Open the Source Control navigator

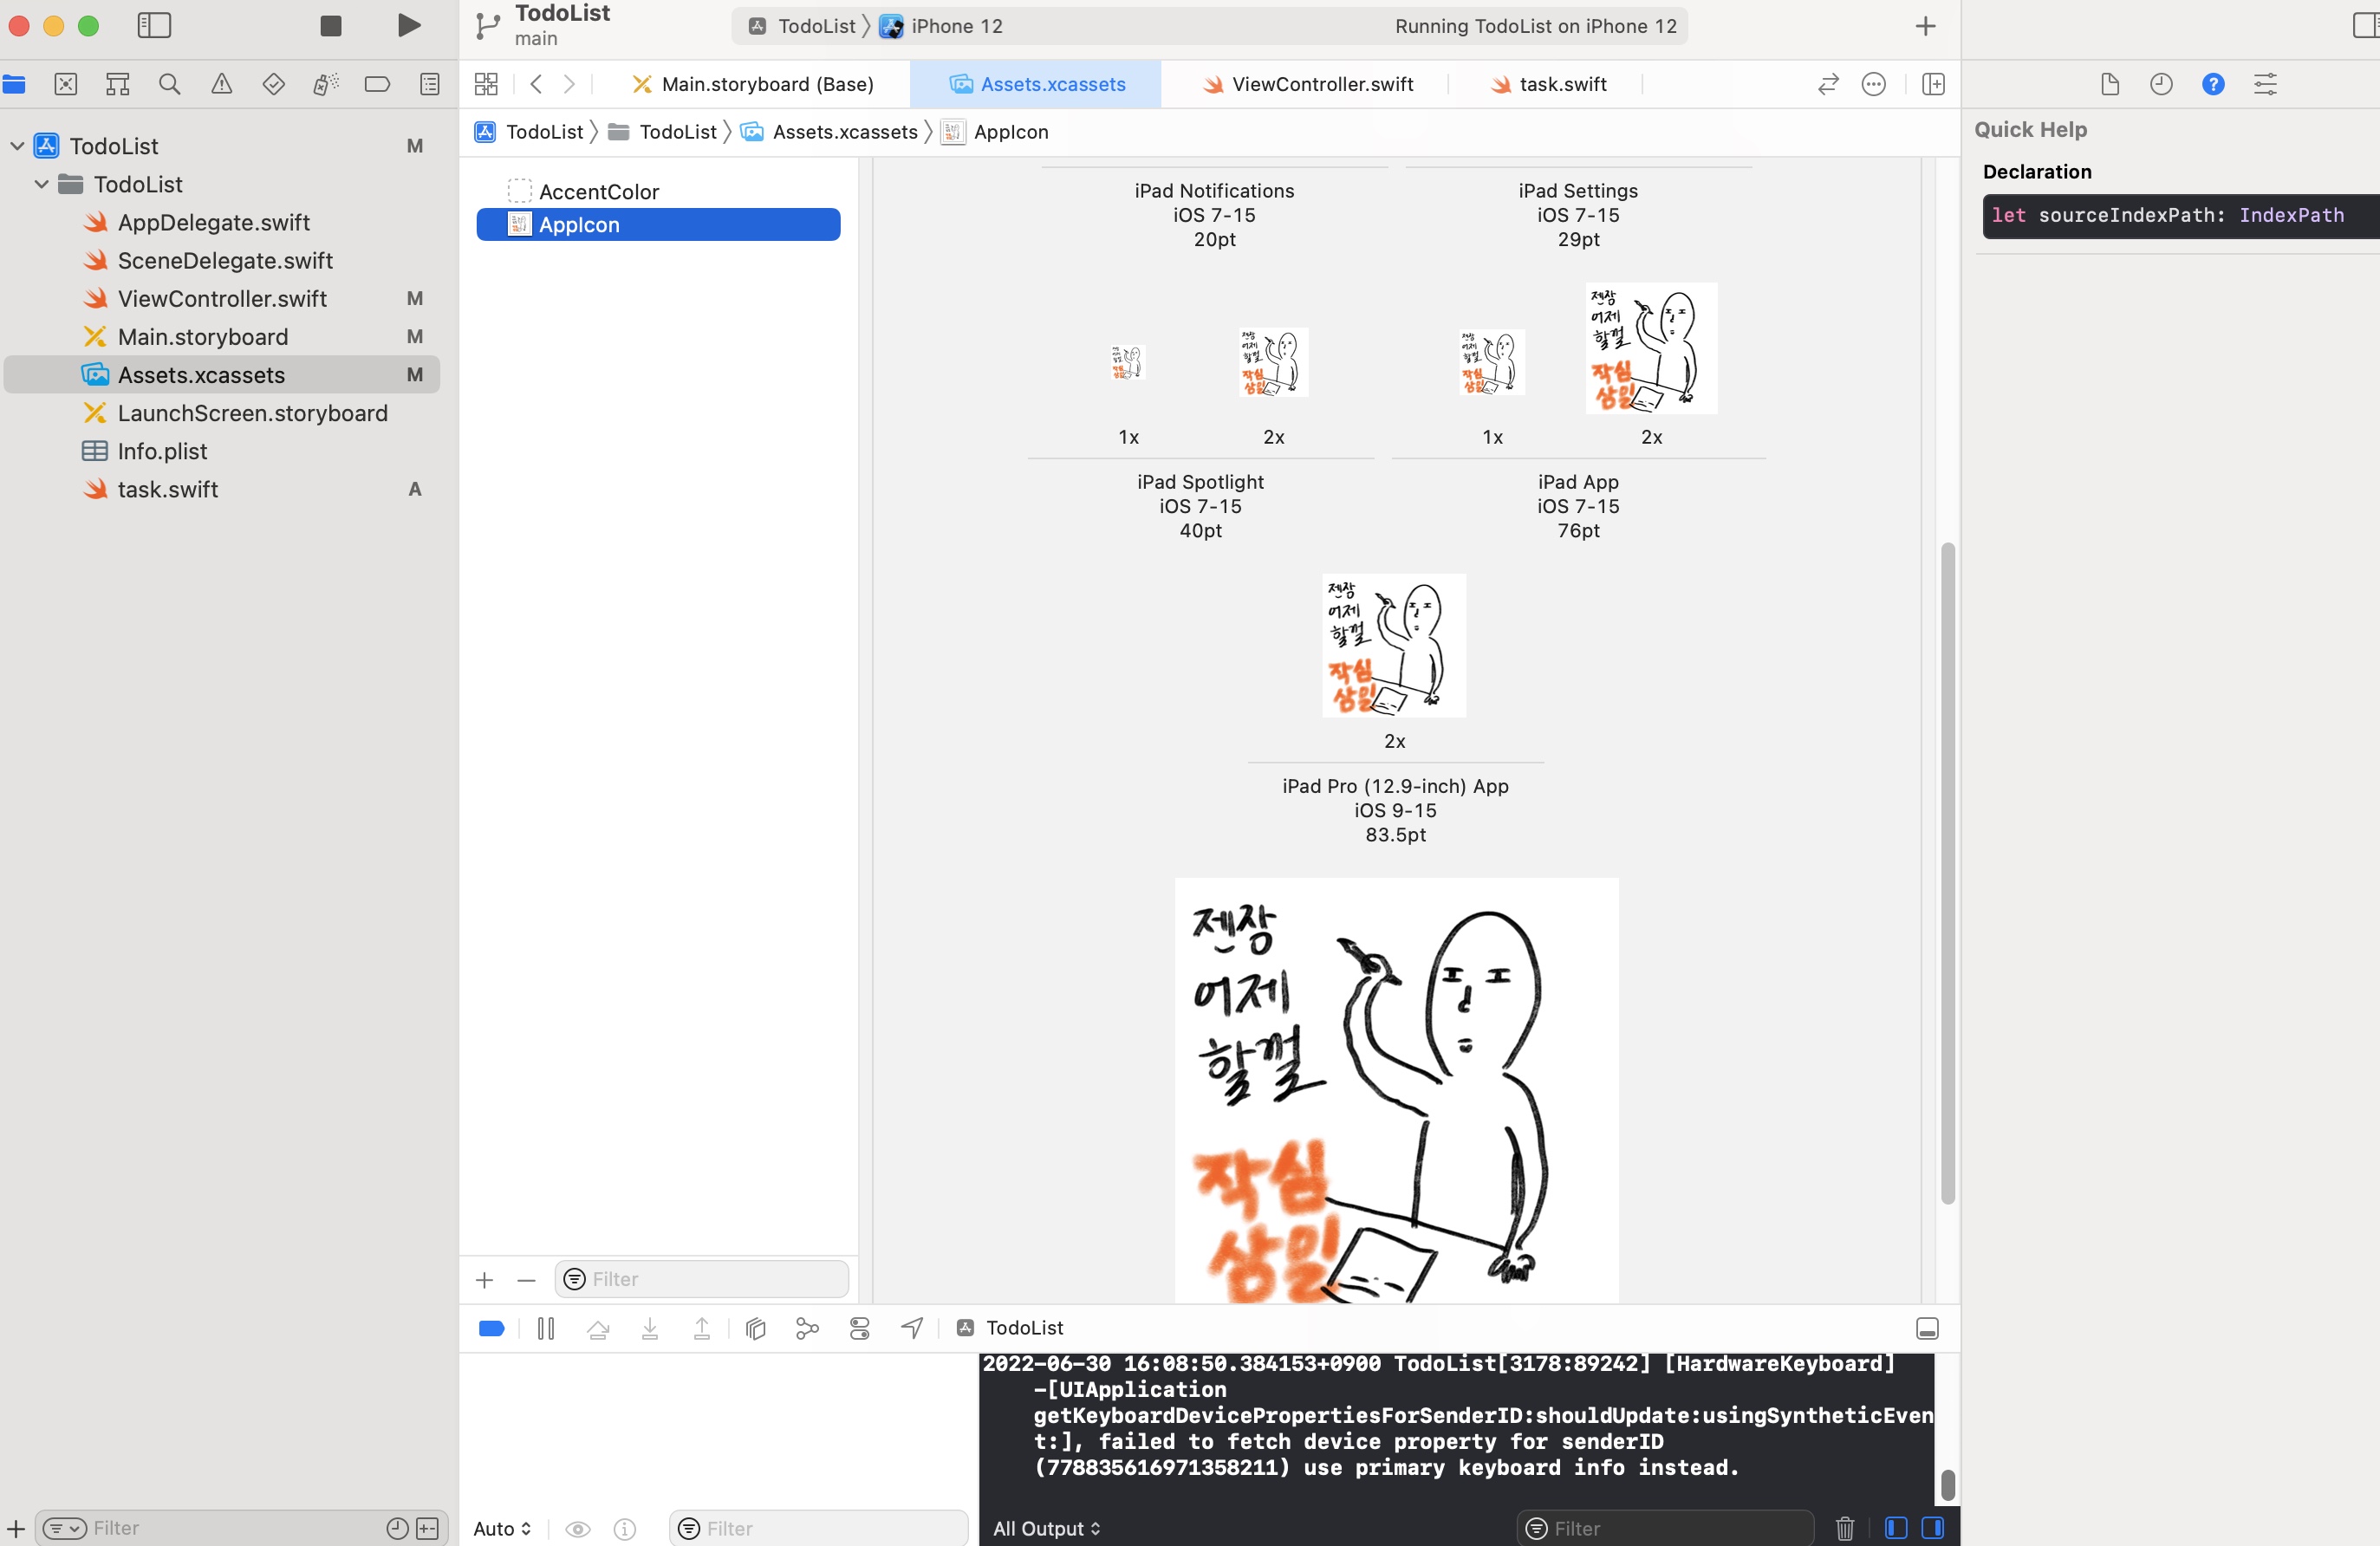(x=64, y=84)
